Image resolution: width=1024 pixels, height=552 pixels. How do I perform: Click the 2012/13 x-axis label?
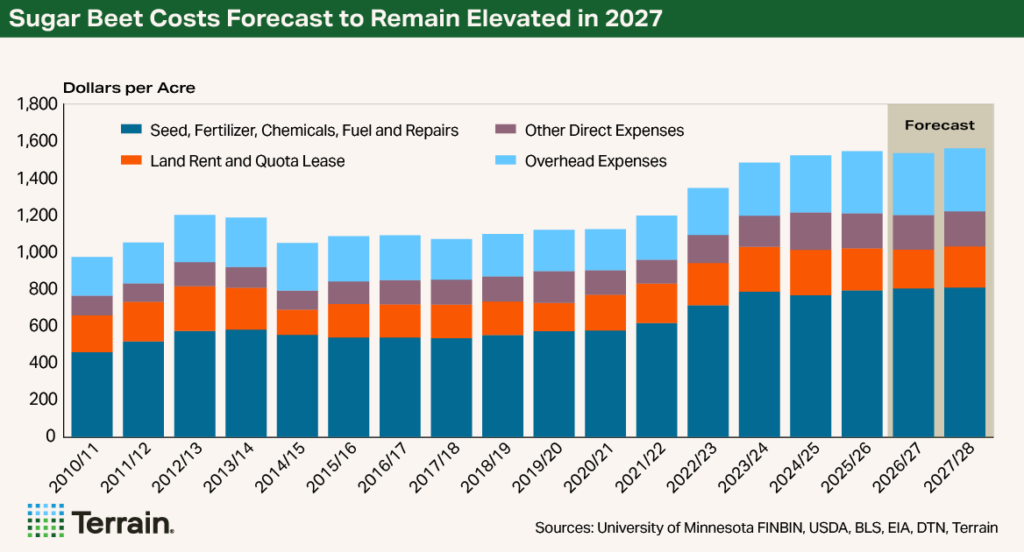pos(177,467)
